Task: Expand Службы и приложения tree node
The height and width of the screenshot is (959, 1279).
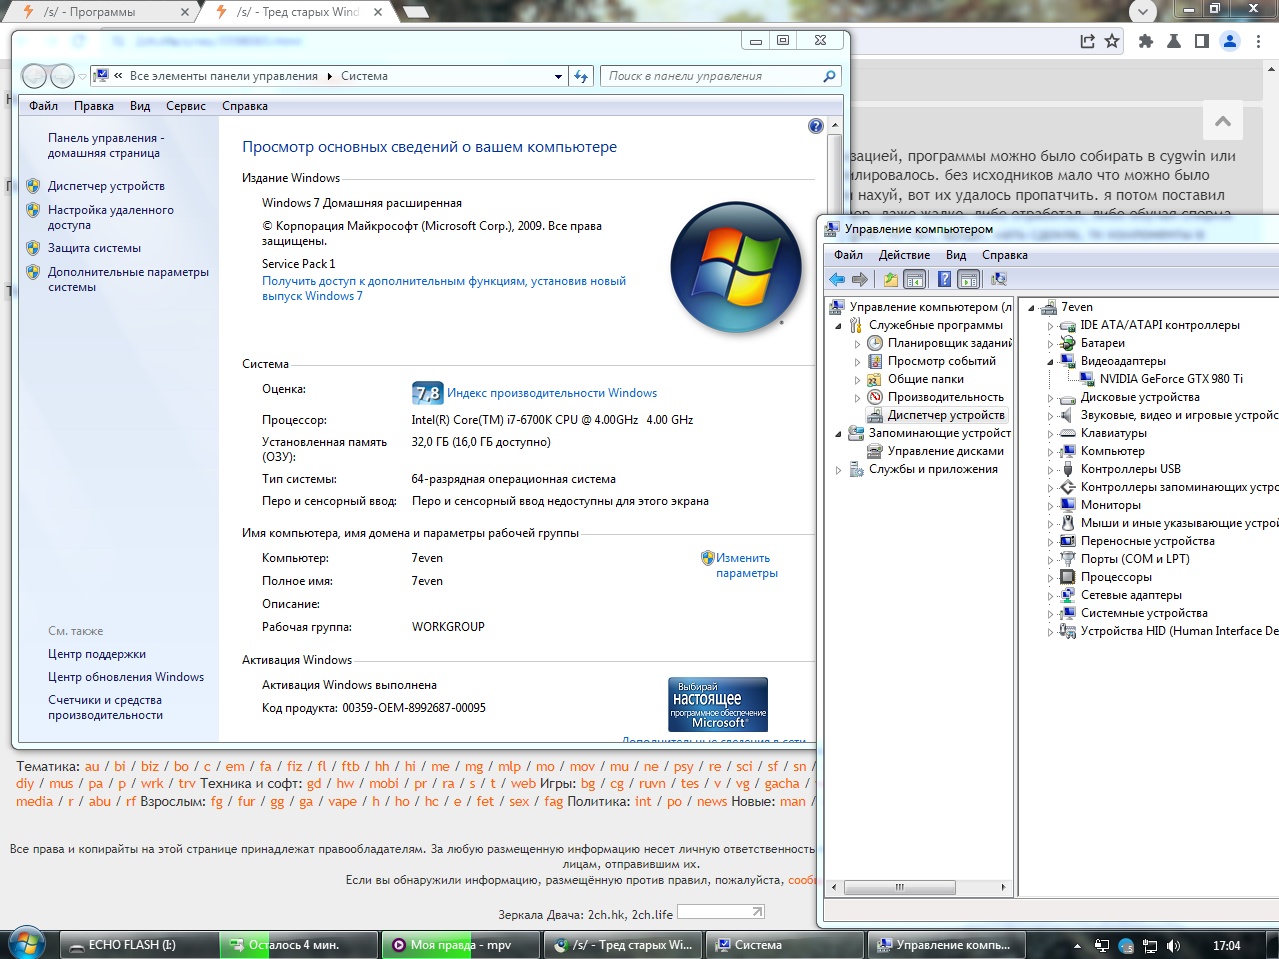Action: pos(838,470)
